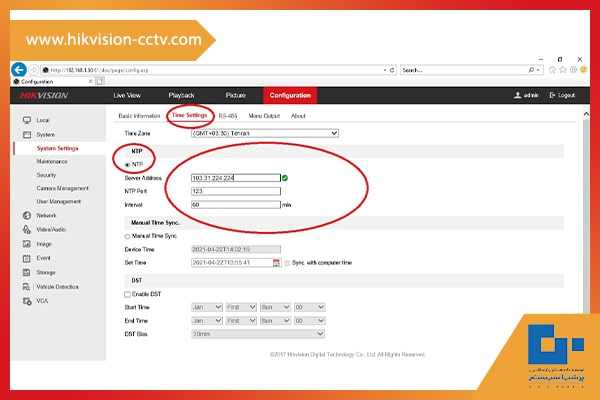Screen dimensions: 600x400
Task: Switch to the Live View tab
Action: 127,95
